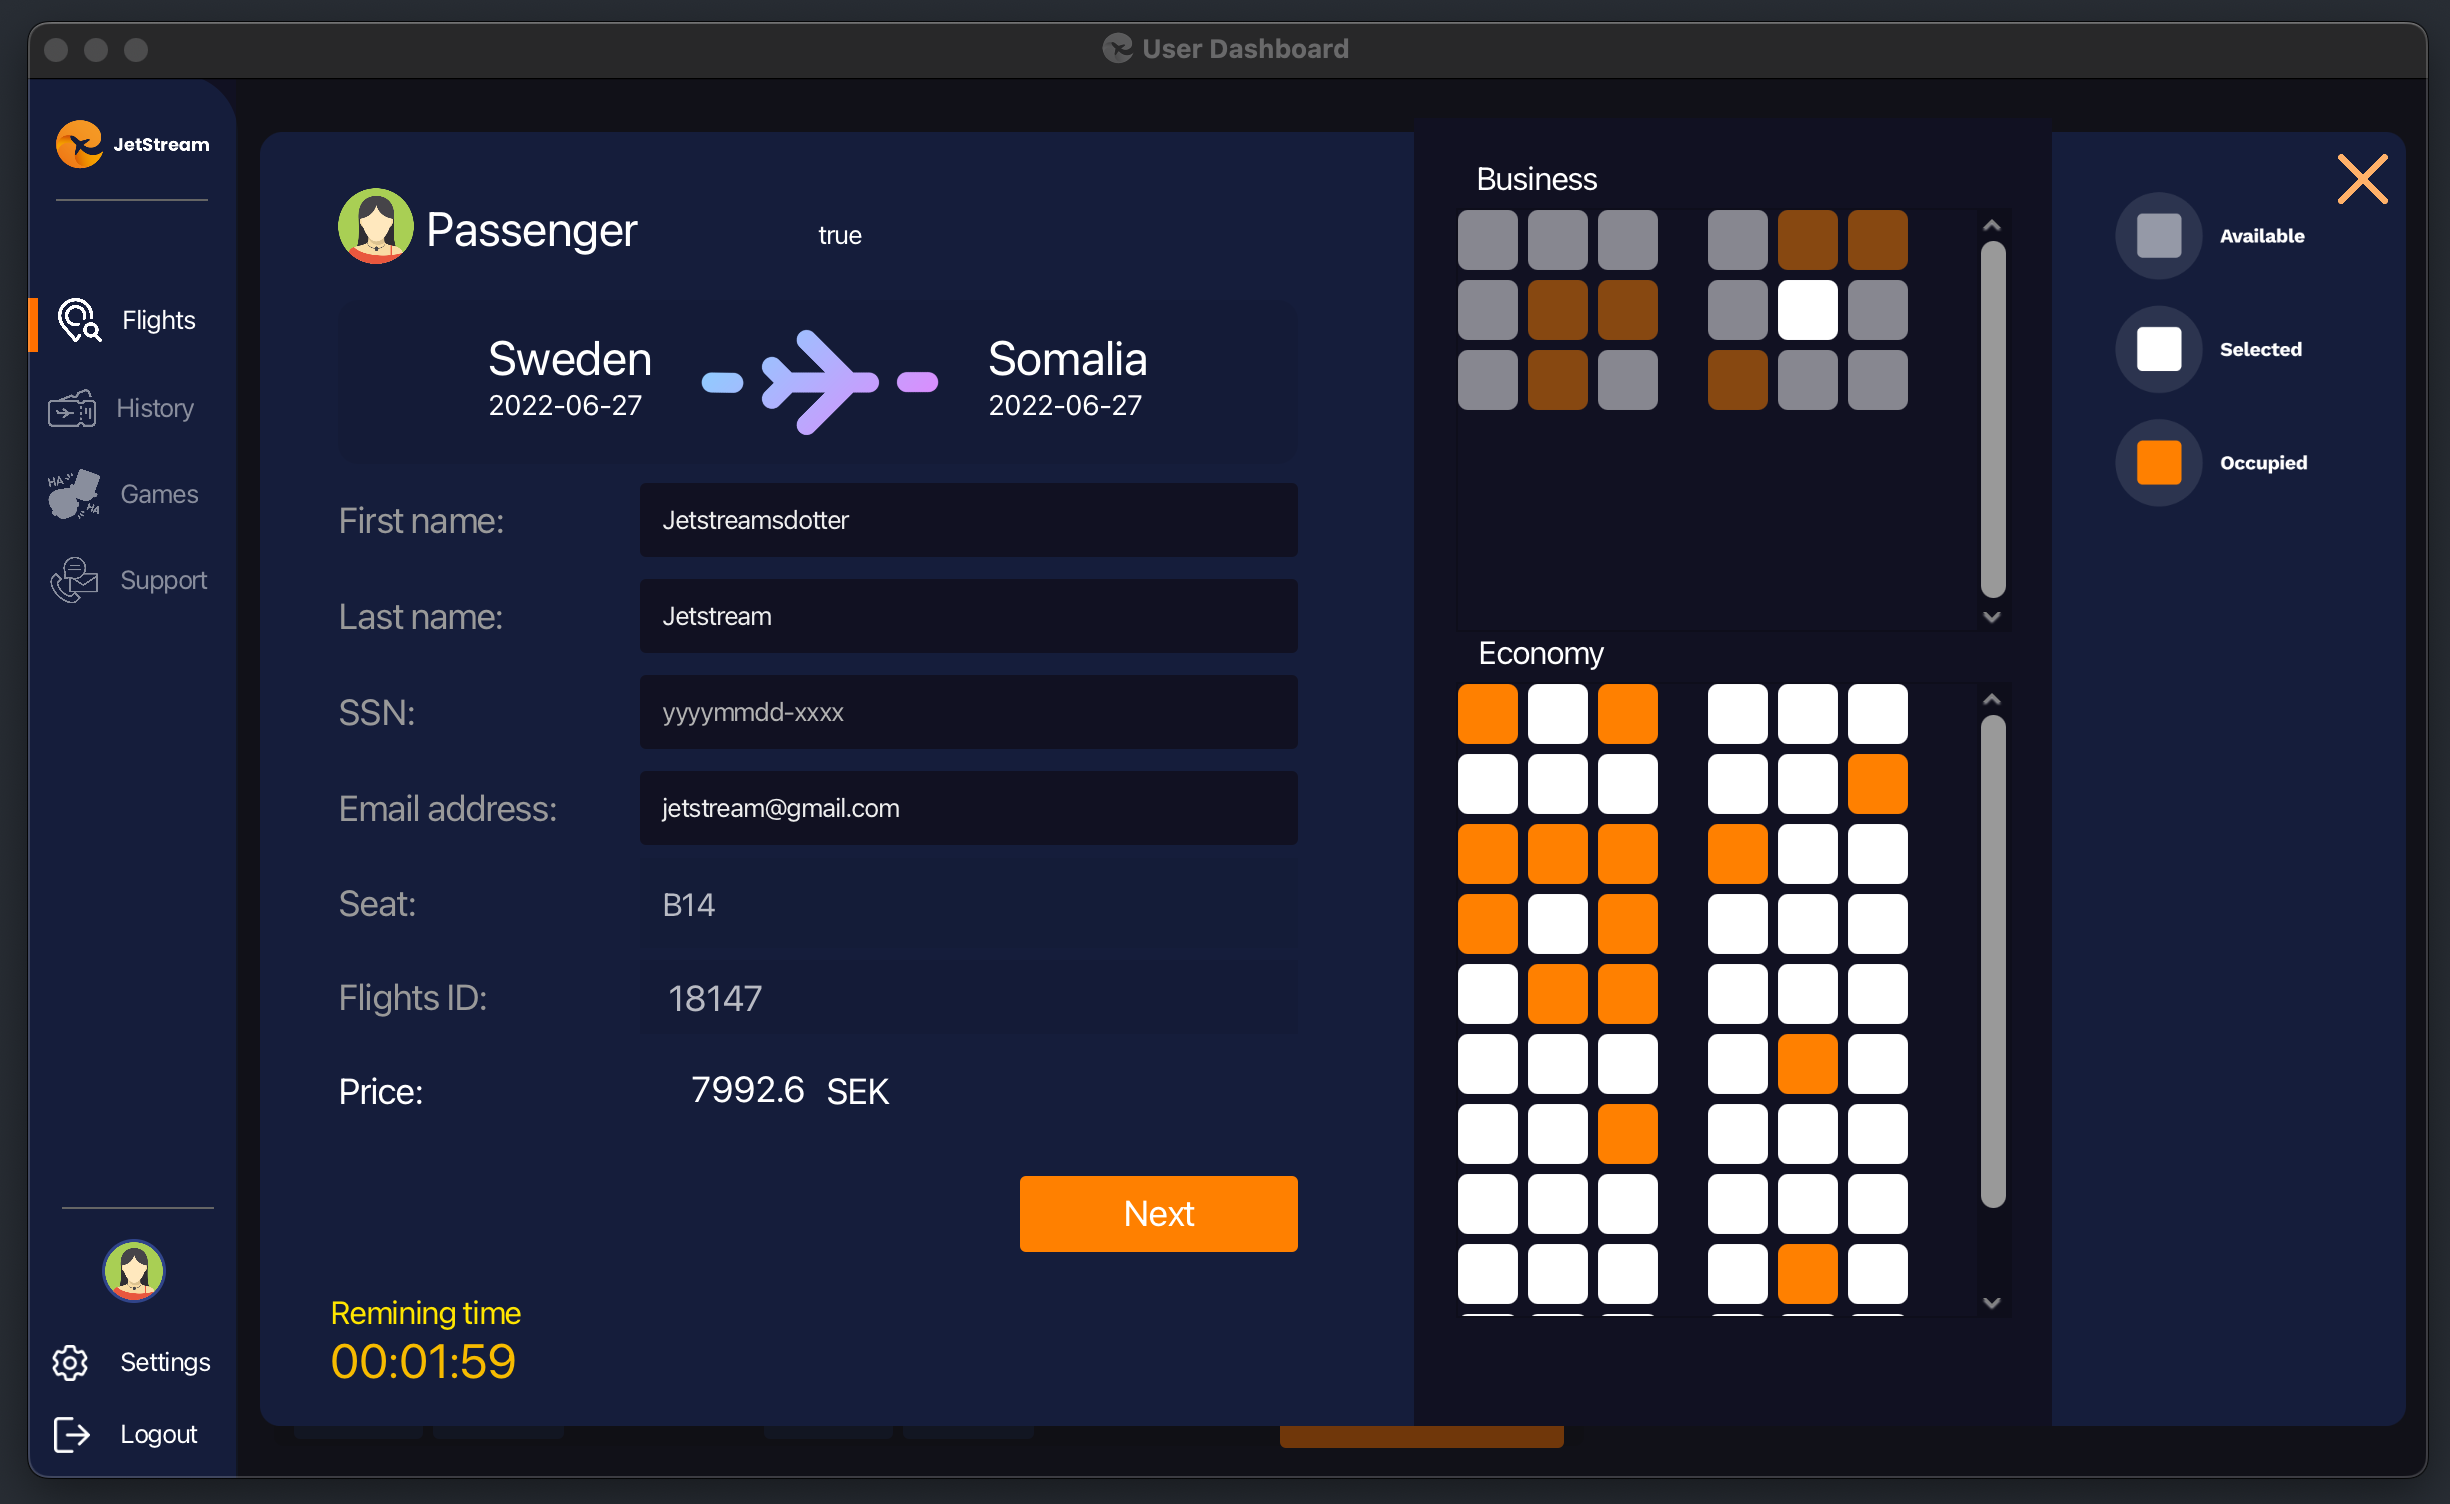
Task: Open the History panel in the sidebar
Action: [x=154, y=408]
